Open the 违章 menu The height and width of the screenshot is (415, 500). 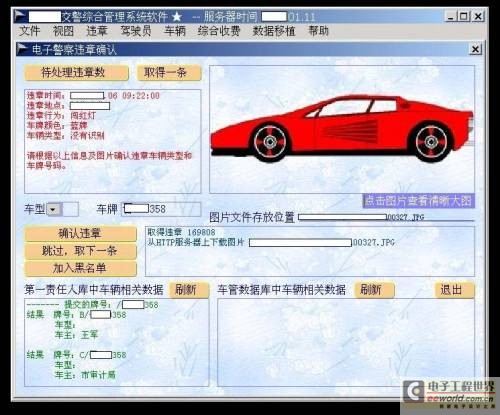97,31
